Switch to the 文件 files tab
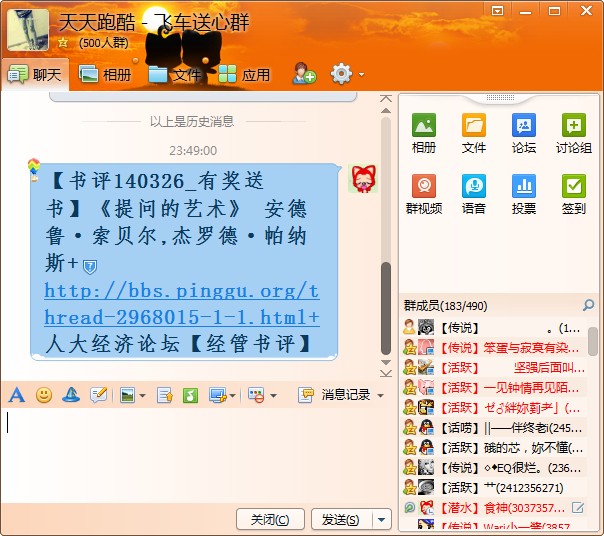Viewport: 604px width, 536px height. point(175,74)
